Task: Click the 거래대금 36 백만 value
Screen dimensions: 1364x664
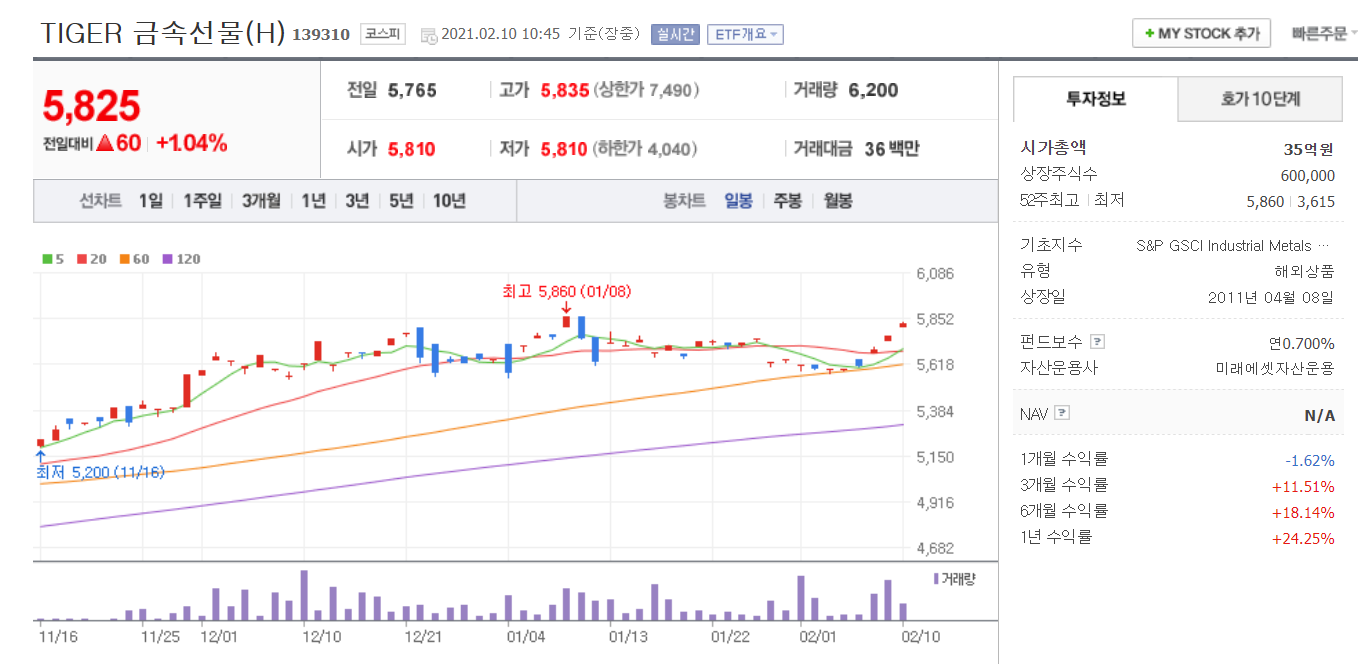Action: pyautogui.click(x=892, y=149)
